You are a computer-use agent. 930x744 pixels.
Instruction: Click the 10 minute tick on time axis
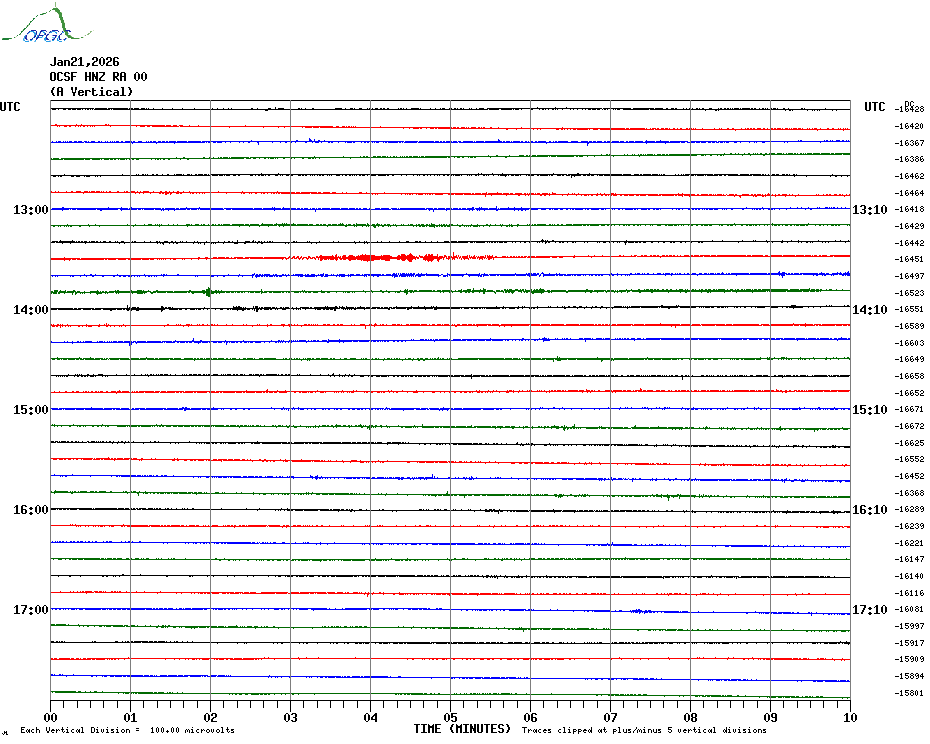(850, 717)
